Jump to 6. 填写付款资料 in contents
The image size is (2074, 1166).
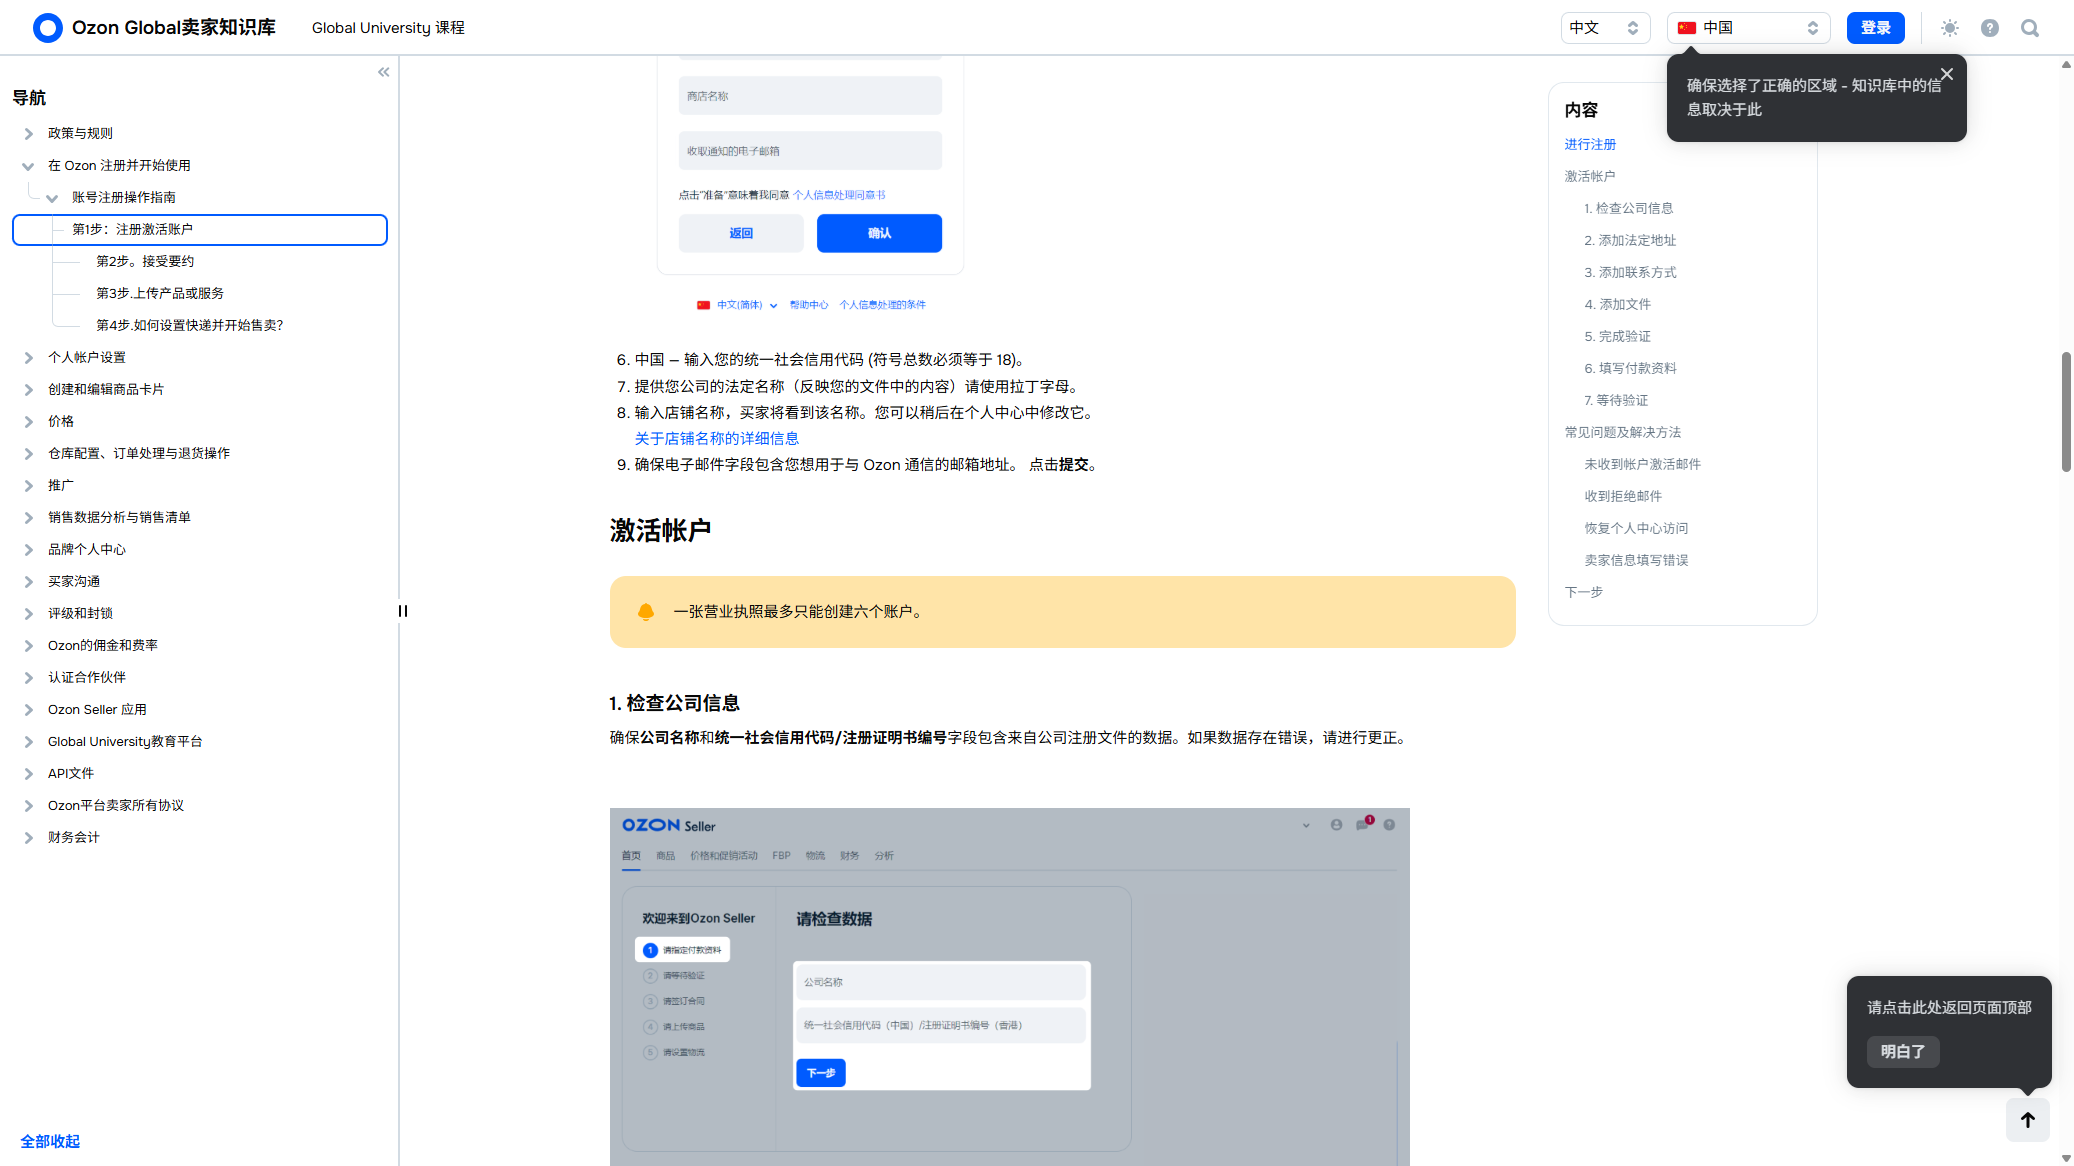click(x=1630, y=368)
